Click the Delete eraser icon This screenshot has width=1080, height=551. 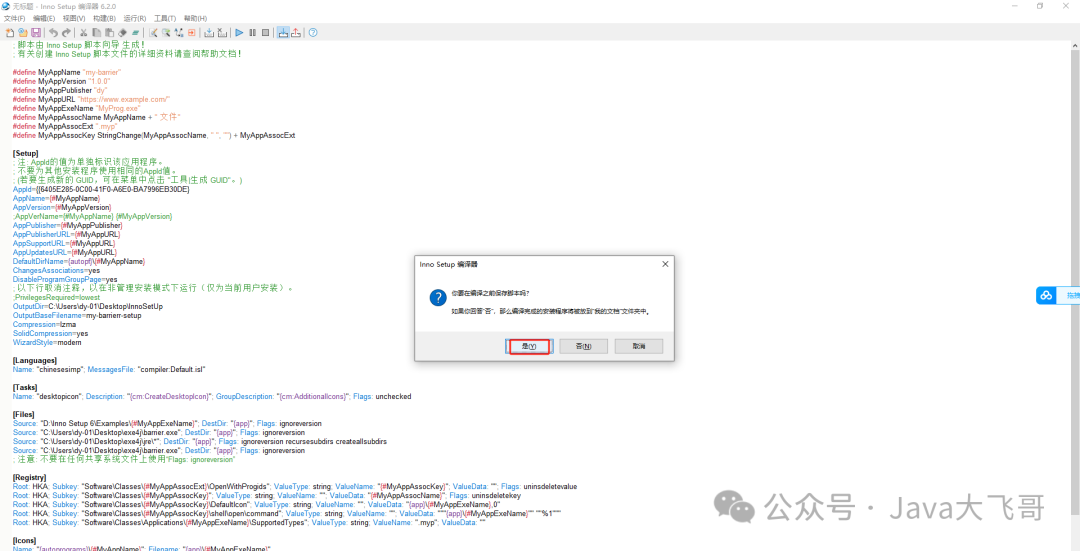click(x=123, y=32)
